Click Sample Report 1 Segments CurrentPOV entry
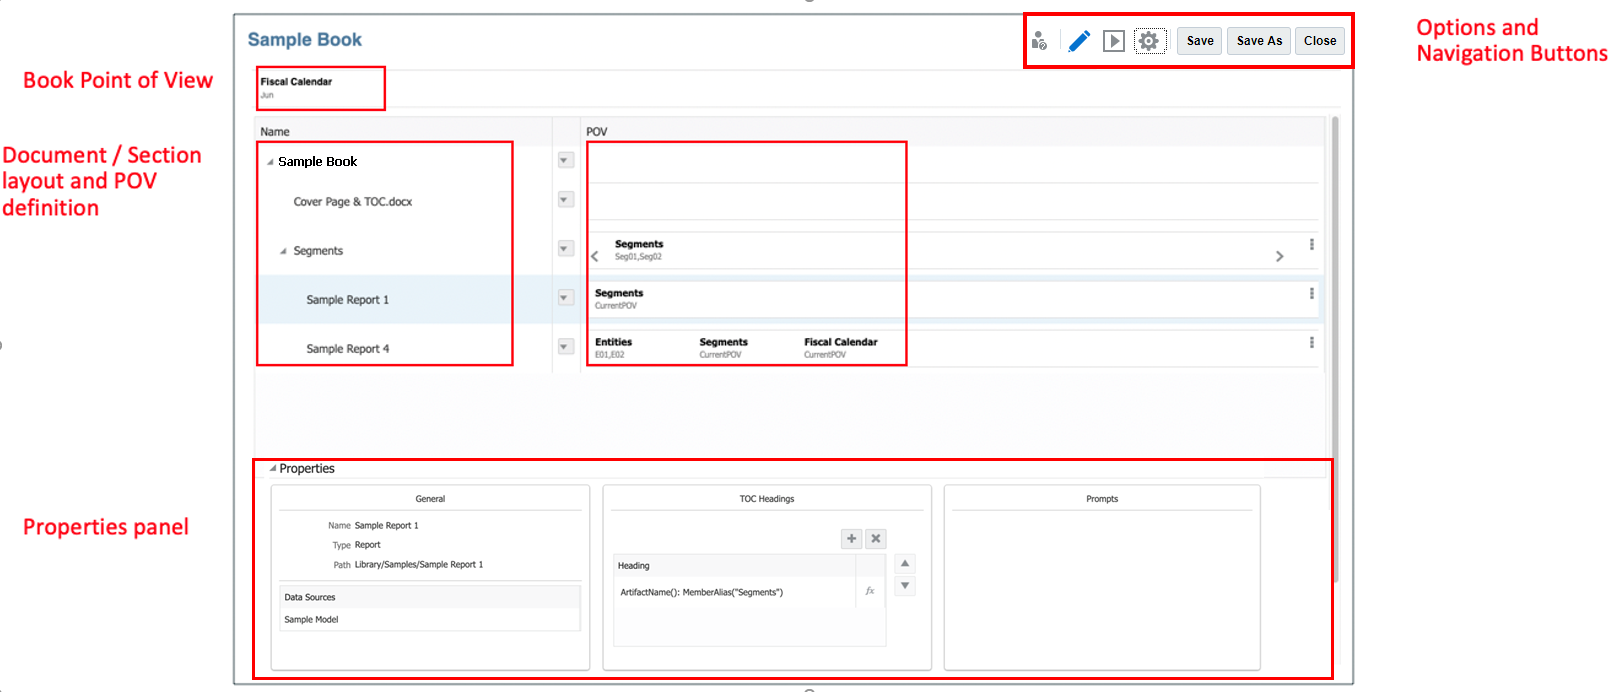This screenshot has height=692, width=1615. coord(619,299)
